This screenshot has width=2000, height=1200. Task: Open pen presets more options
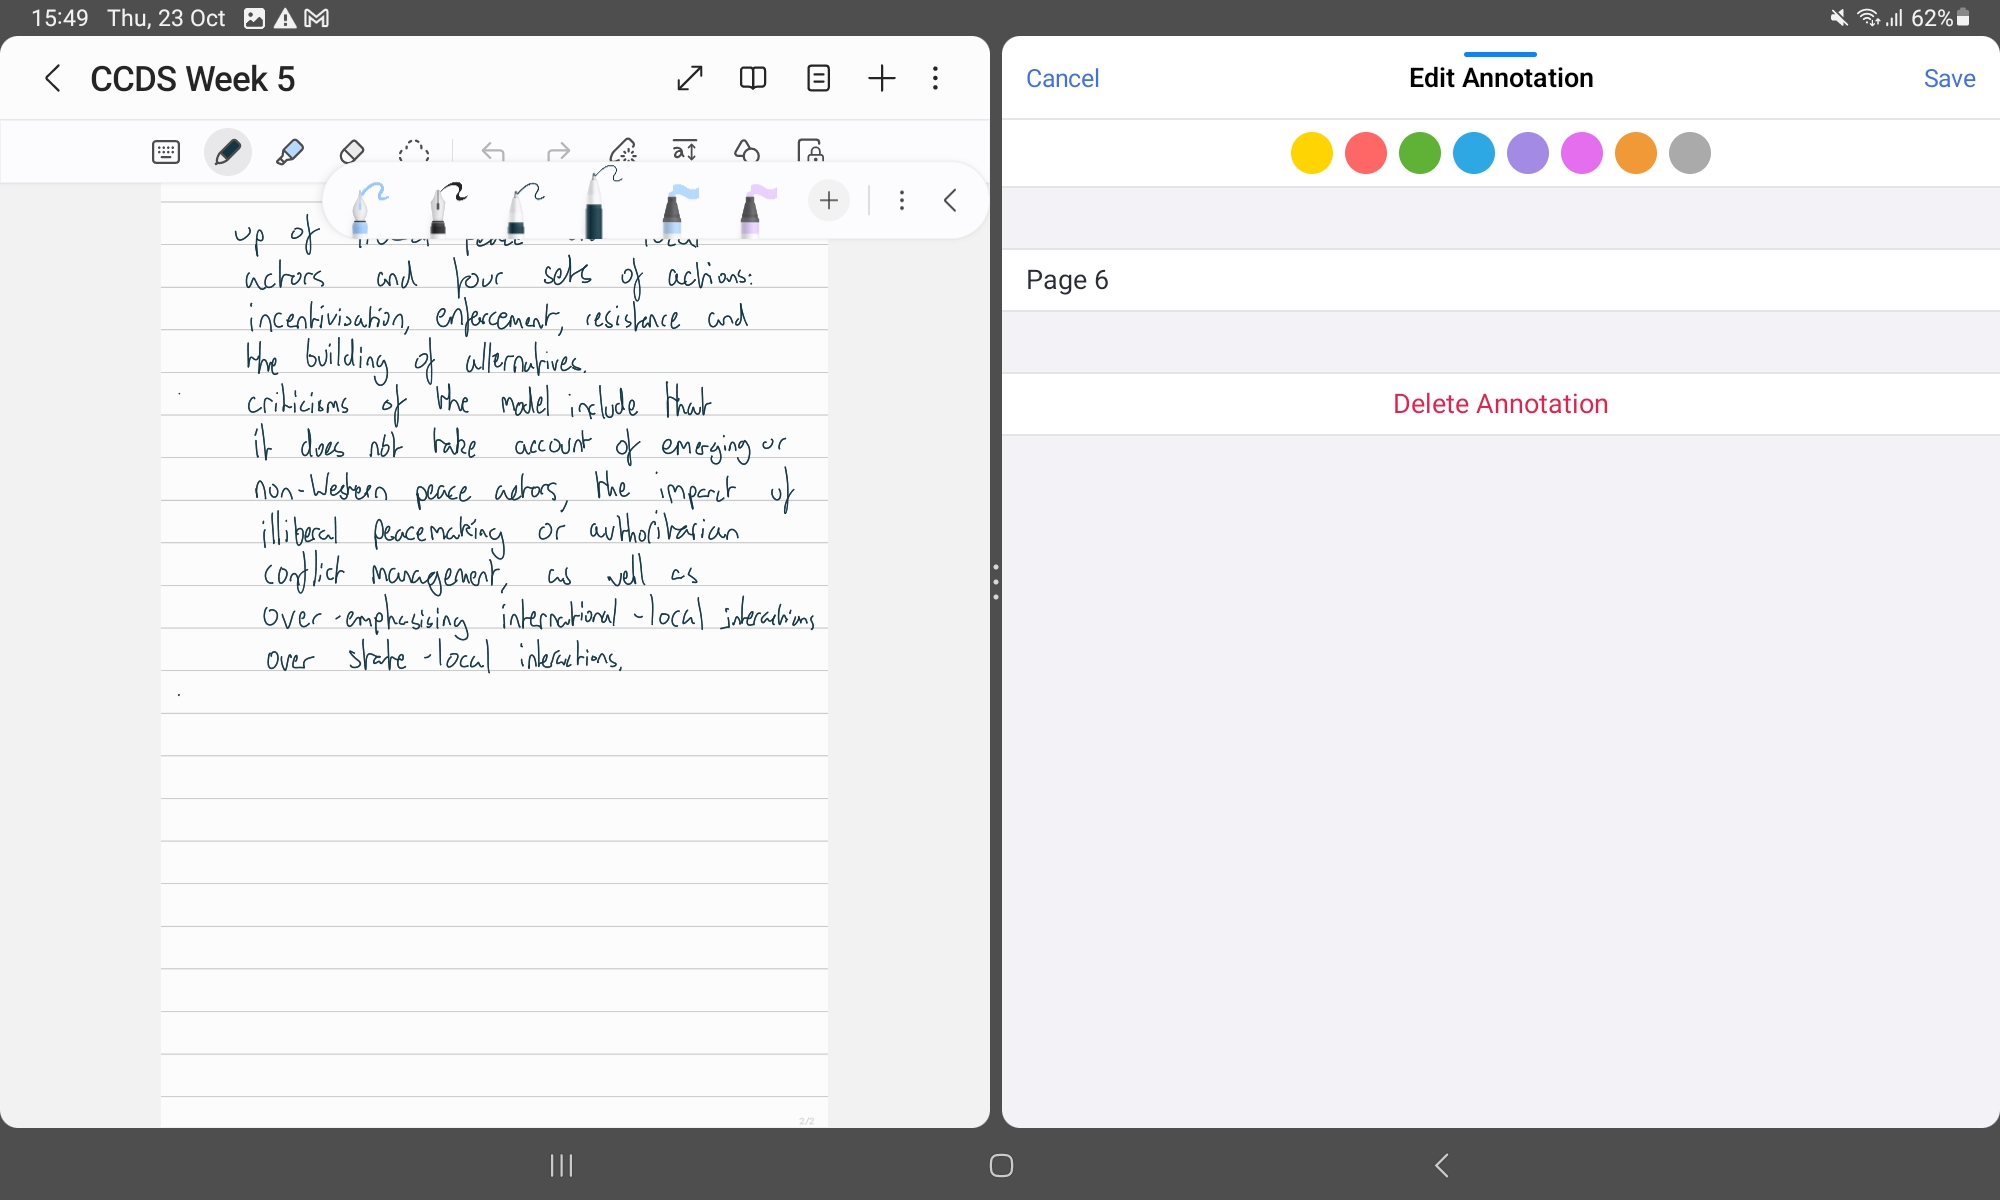902,200
